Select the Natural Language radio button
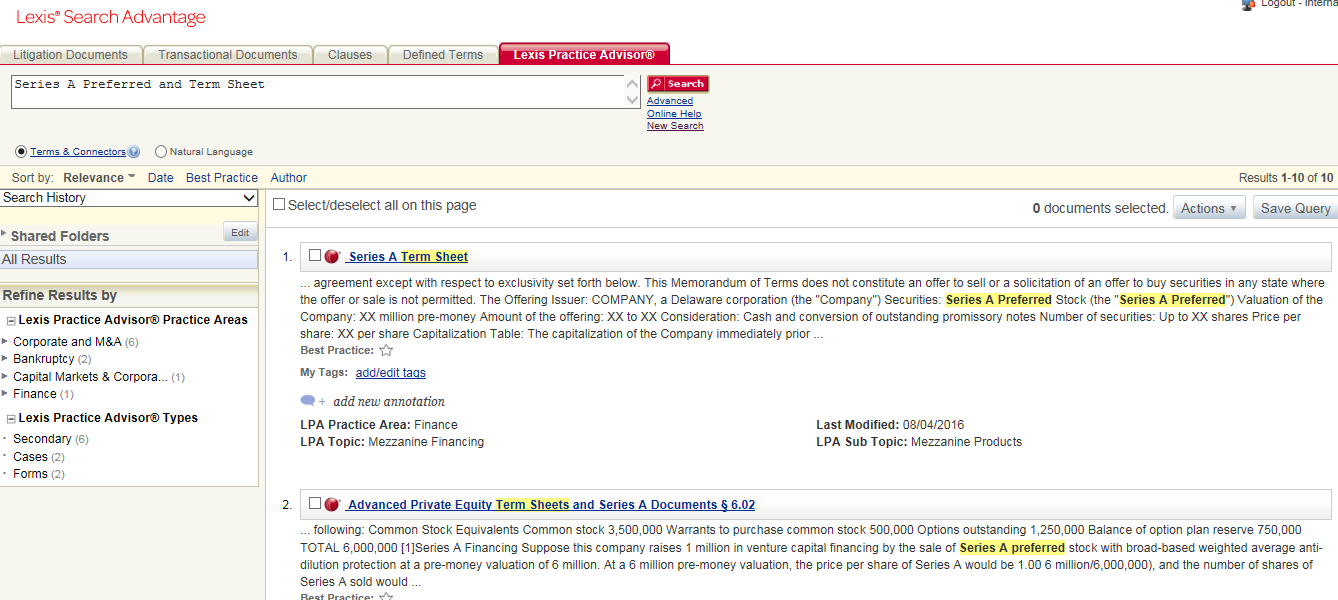This screenshot has height=600, width=1338. coord(161,152)
